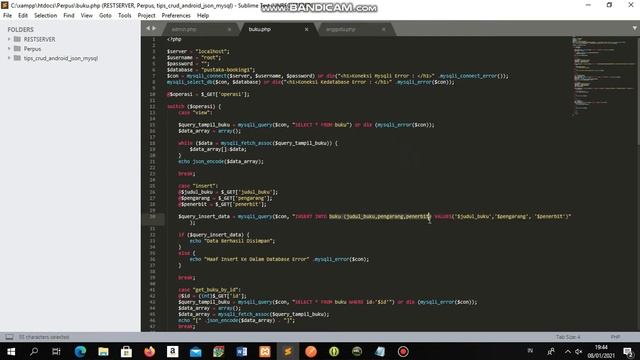Click the volume muted tray icon

pyautogui.click(x=579, y=351)
